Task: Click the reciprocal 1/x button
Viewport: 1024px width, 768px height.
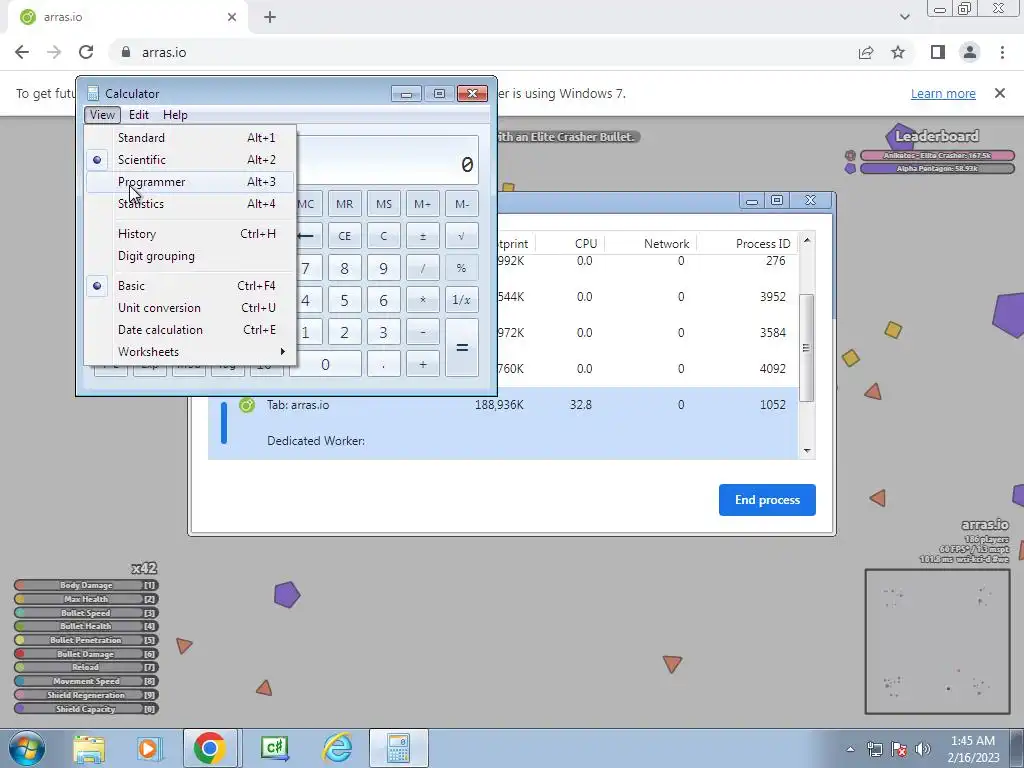Action: (x=462, y=300)
